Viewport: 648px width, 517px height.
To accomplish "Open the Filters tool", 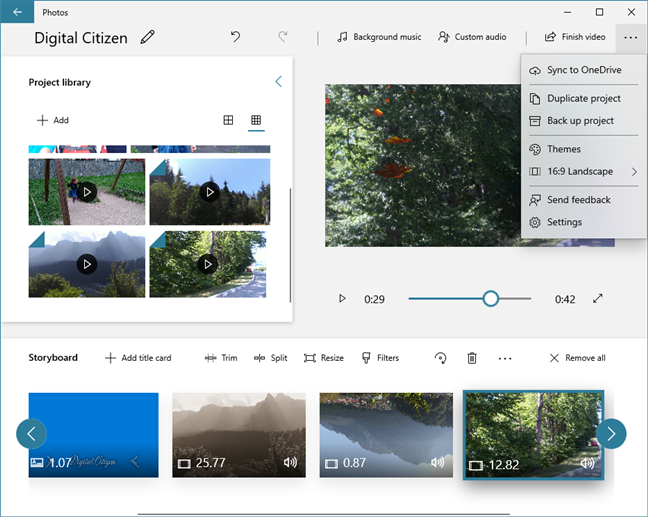I will click(380, 358).
